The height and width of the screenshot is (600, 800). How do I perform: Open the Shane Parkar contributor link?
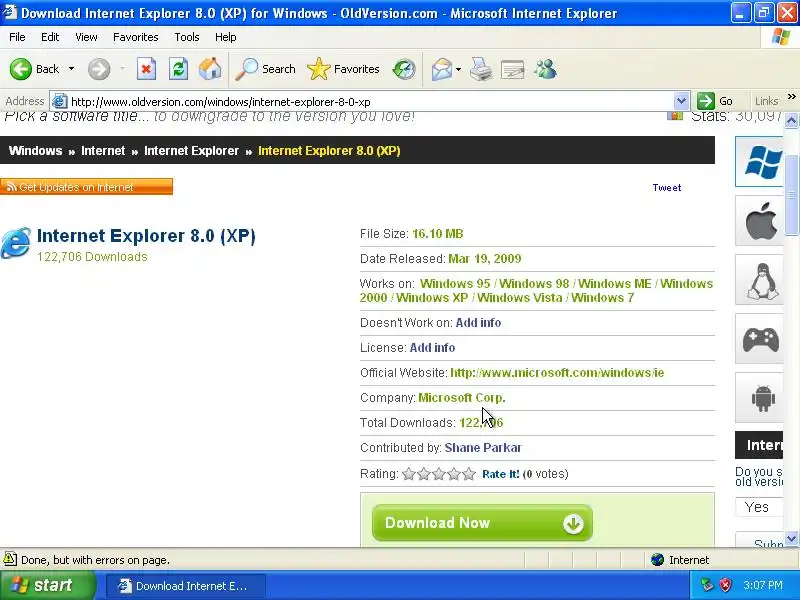coord(483,448)
